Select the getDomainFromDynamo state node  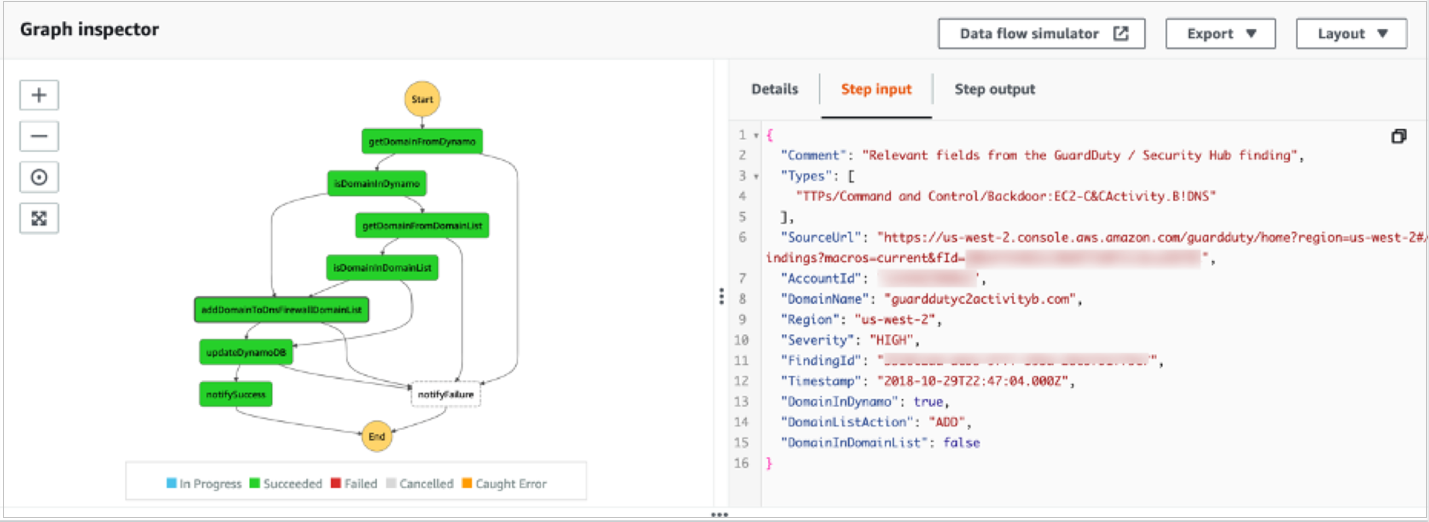pos(421,142)
